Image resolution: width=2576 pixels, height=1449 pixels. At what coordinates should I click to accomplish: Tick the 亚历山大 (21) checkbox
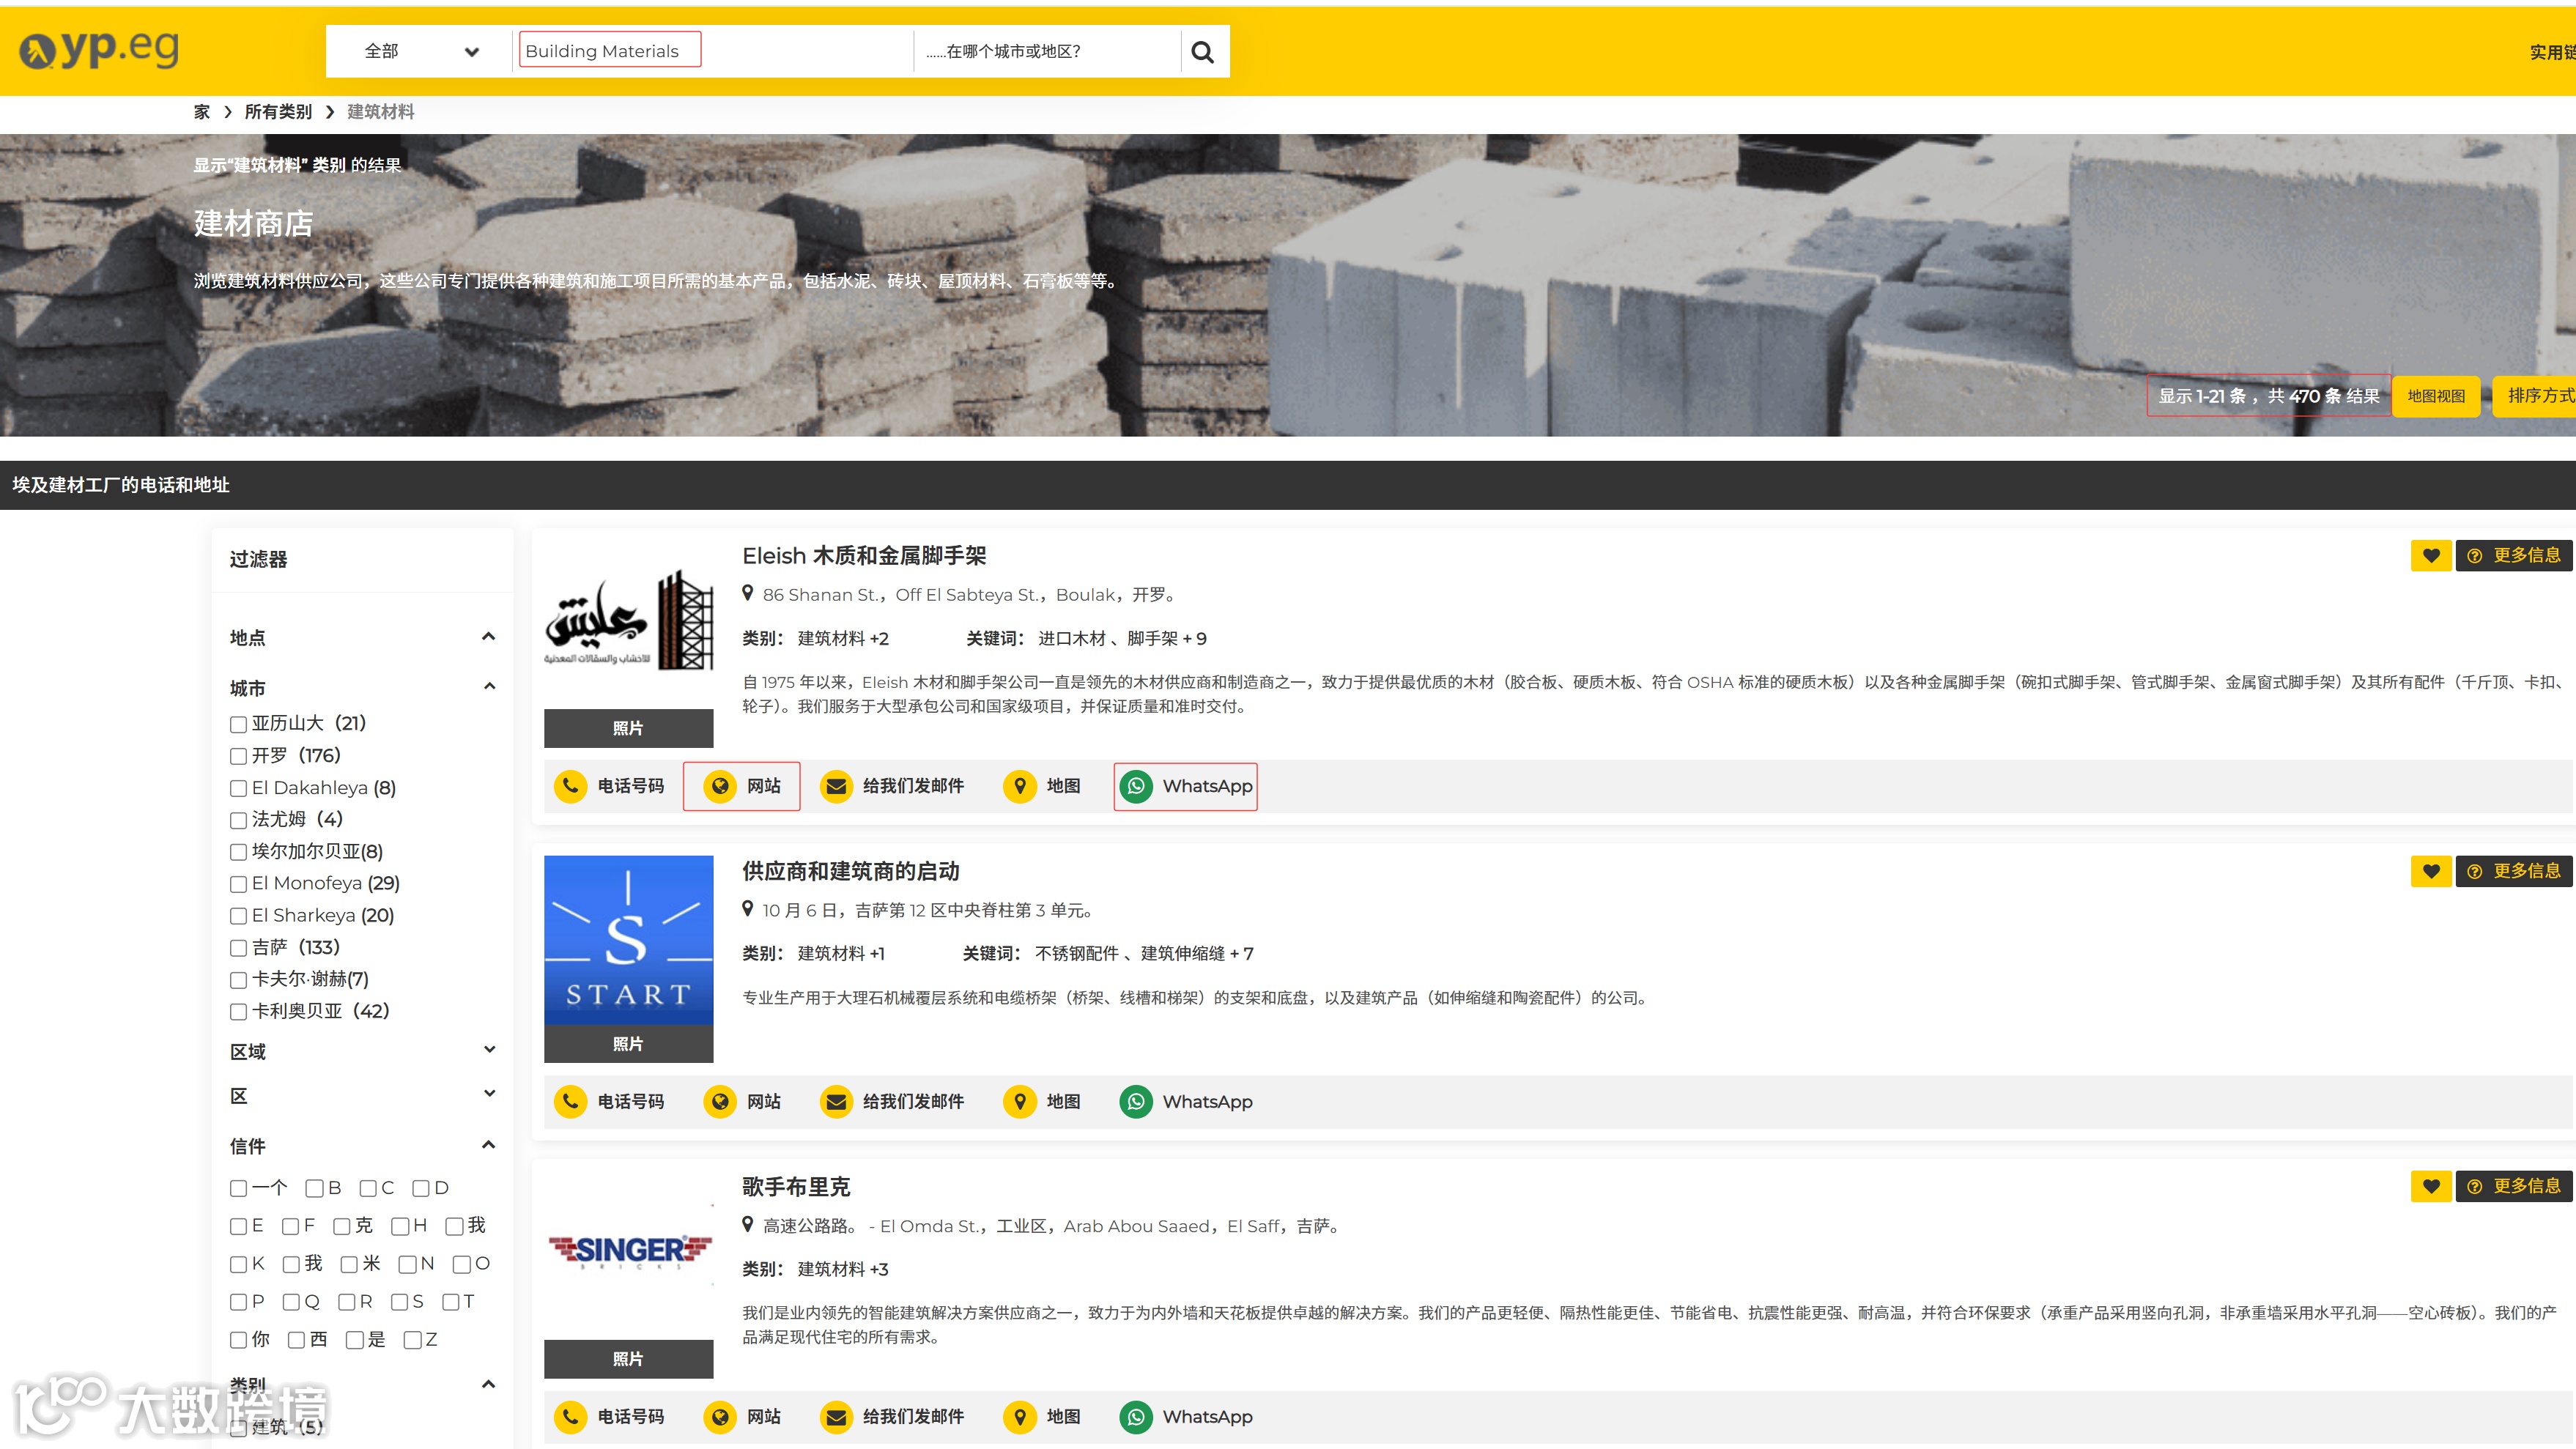pyautogui.click(x=238, y=725)
